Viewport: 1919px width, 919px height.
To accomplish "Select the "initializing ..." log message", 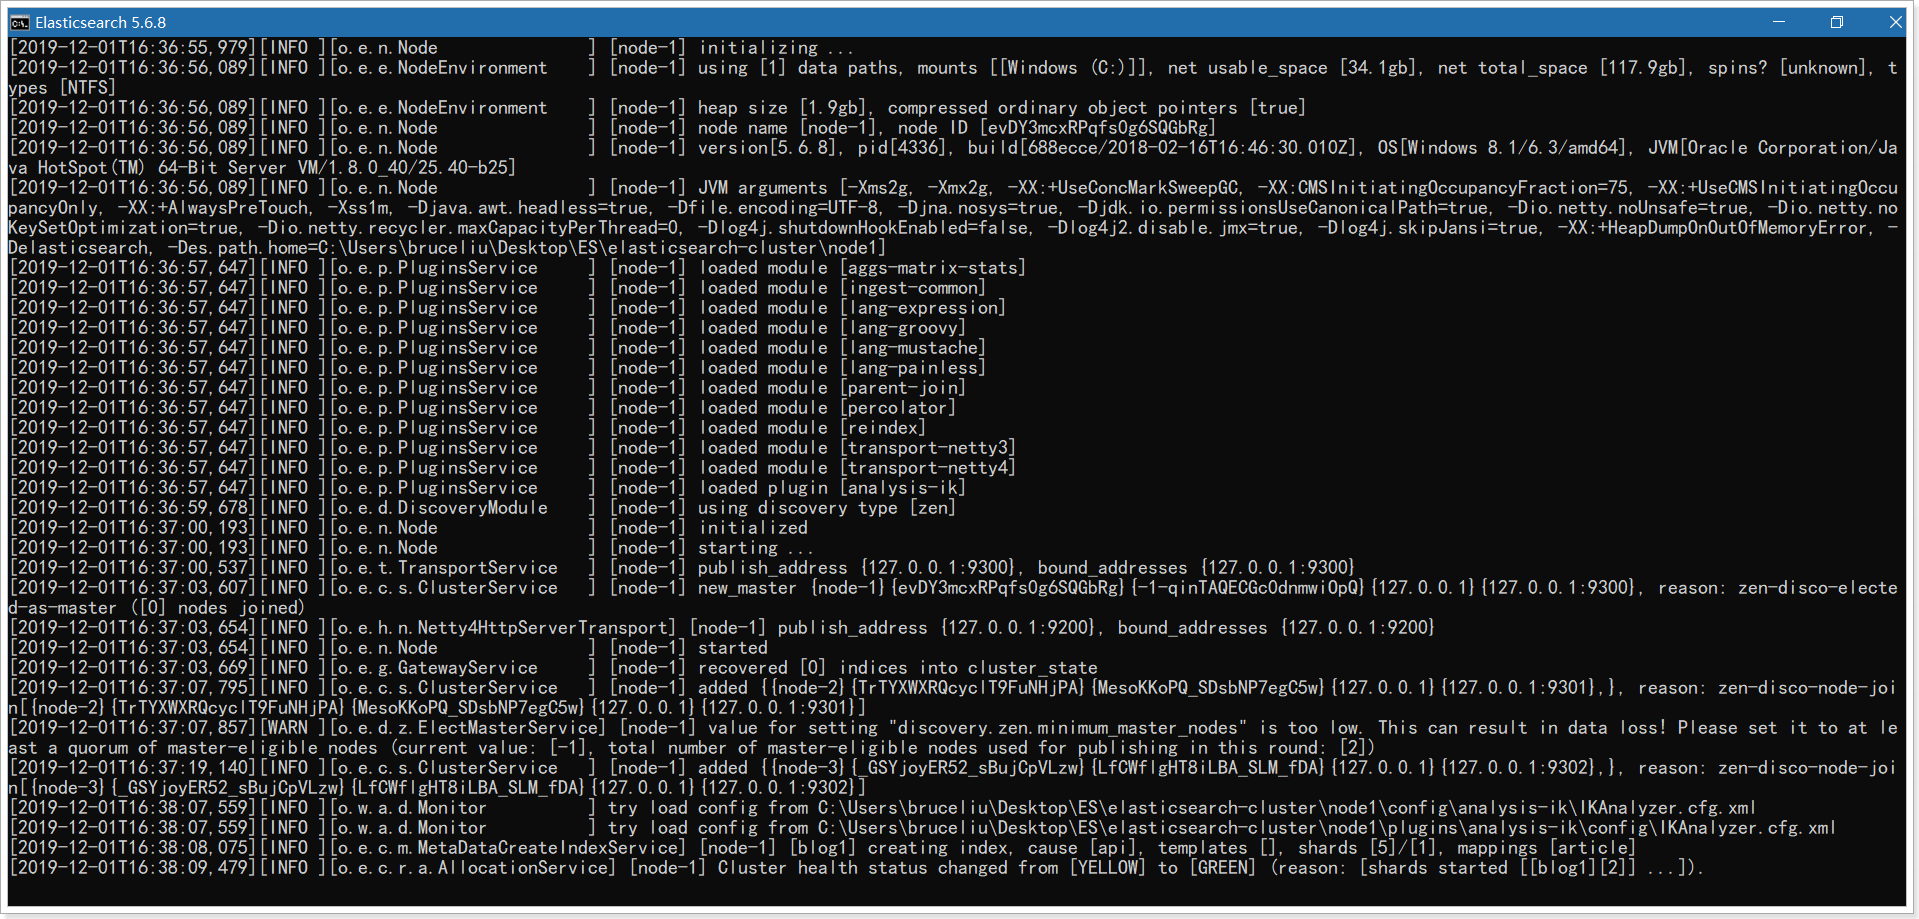I will pos(776,48).
